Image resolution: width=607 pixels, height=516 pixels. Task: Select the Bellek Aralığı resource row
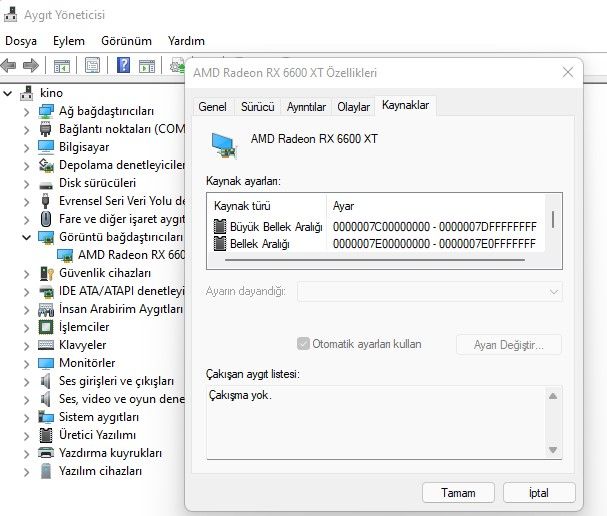(375, 244)
